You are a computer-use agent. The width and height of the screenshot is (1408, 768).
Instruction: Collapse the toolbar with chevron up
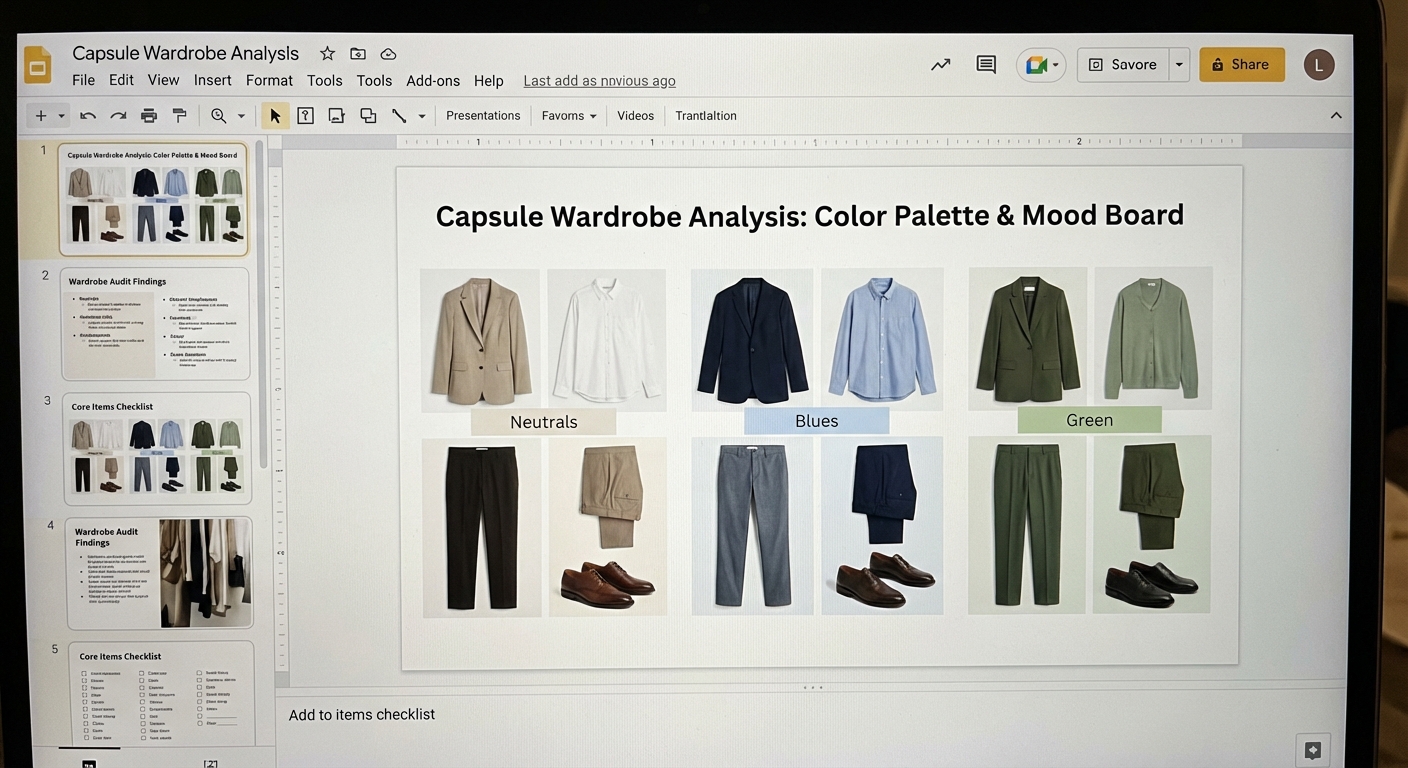click(1335, 116)
